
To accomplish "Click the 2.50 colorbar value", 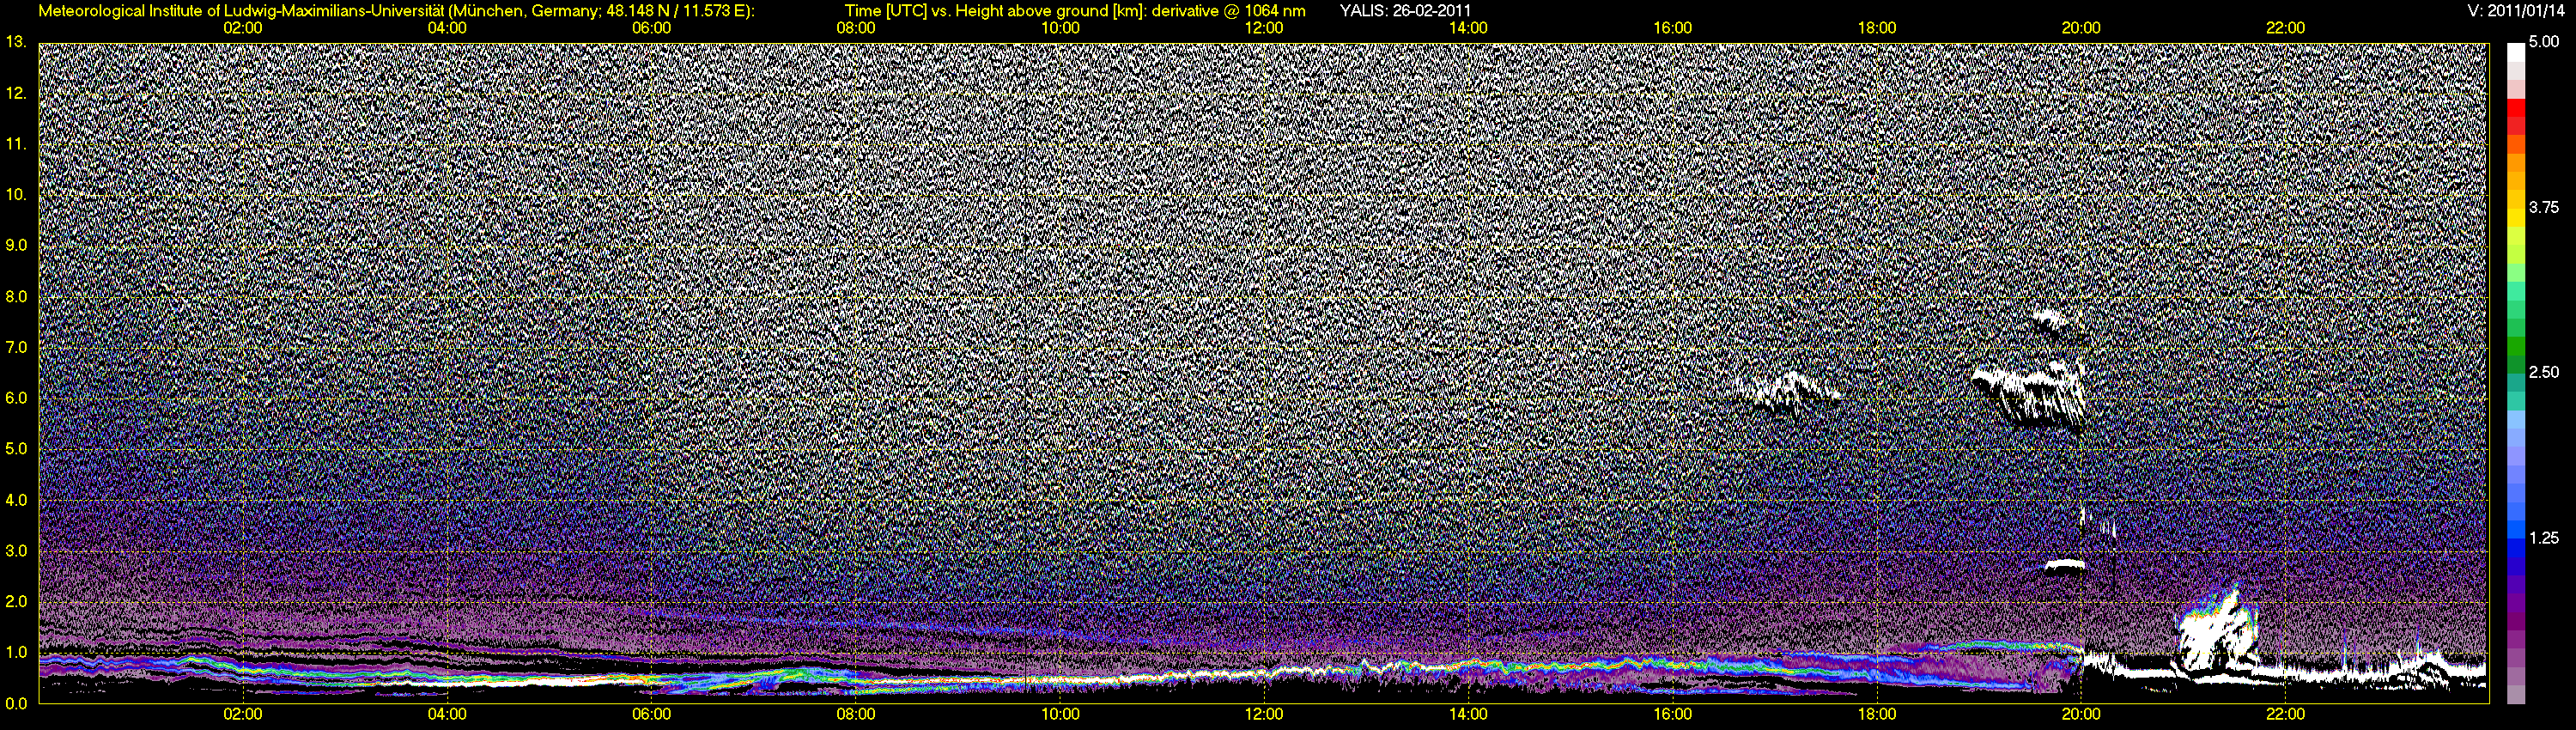I will click(2544, 372).
